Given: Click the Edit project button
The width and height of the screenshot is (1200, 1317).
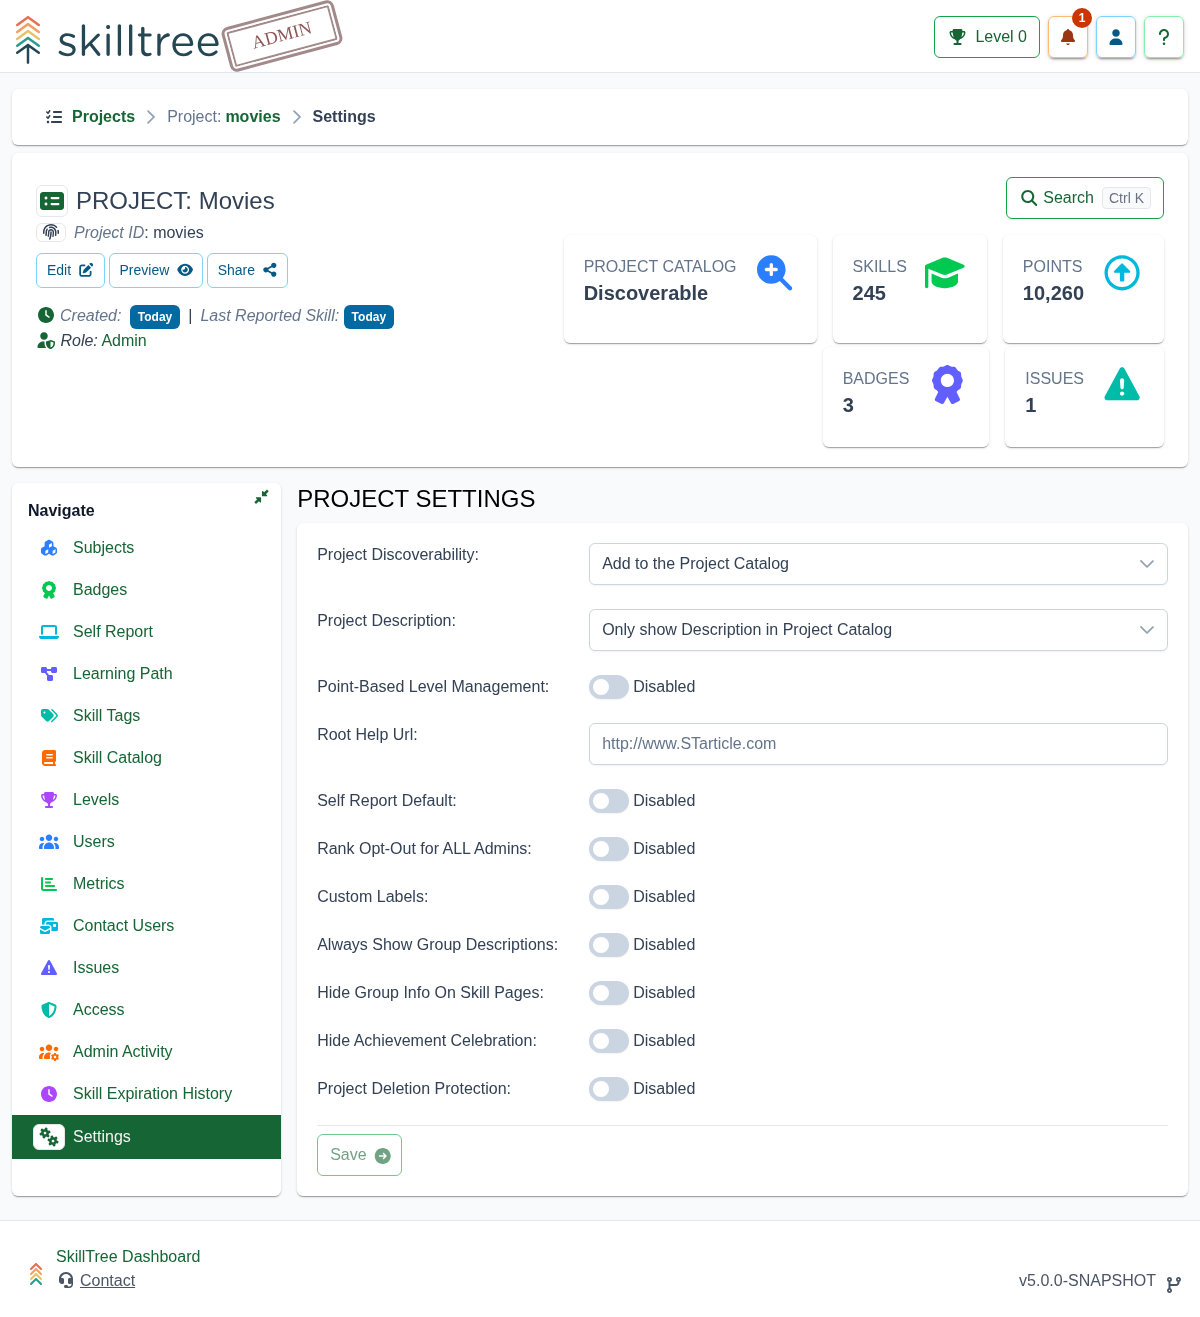Looking at the screenshot, I should 70,270.
